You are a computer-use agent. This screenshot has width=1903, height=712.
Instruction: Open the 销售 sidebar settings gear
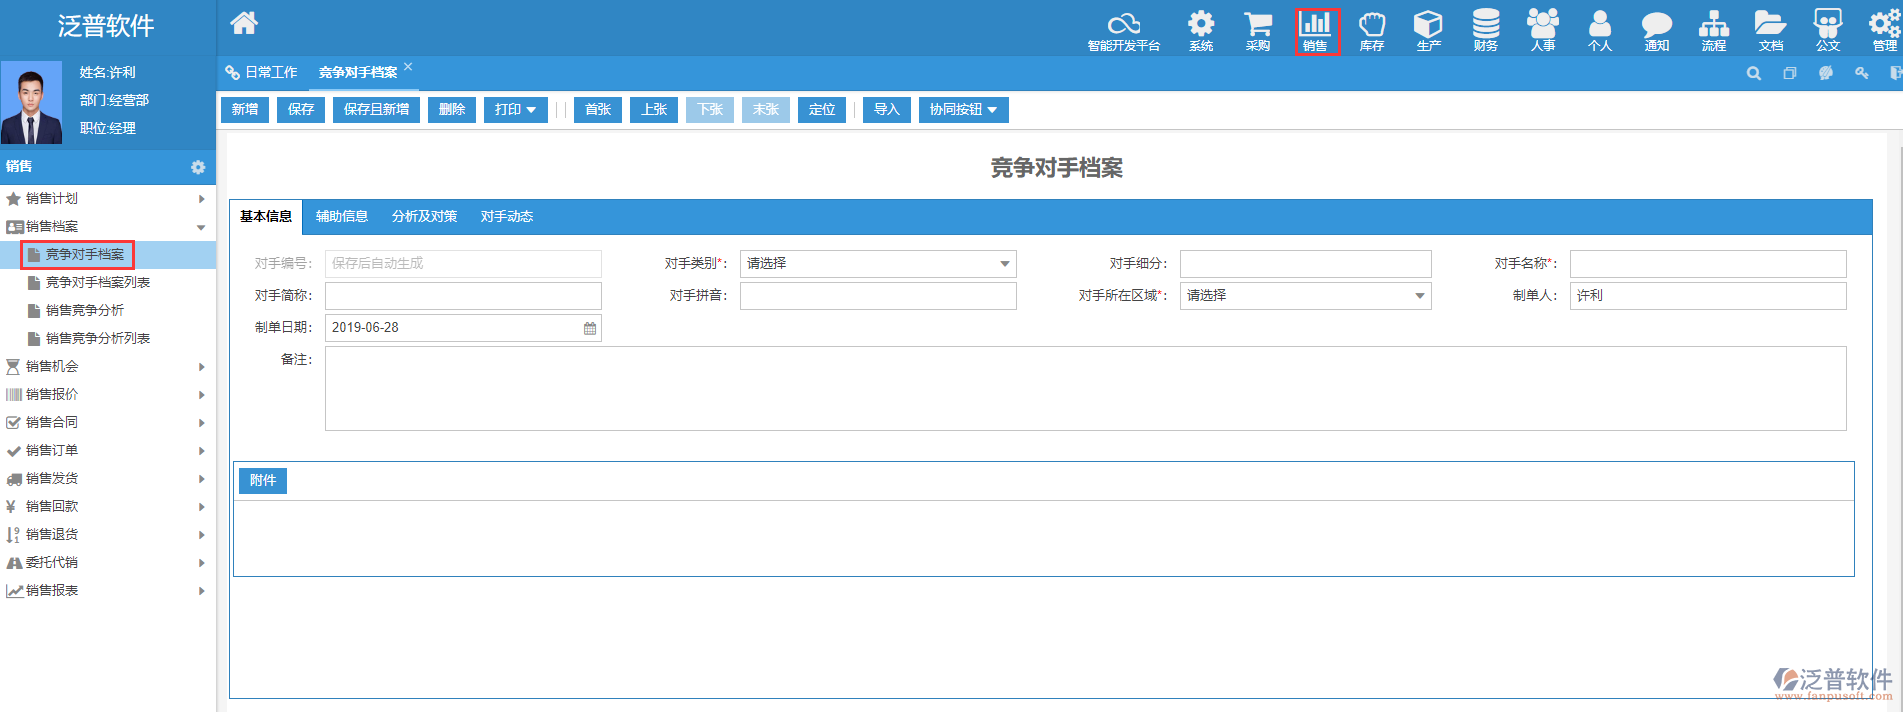click(x=198, y=167)
